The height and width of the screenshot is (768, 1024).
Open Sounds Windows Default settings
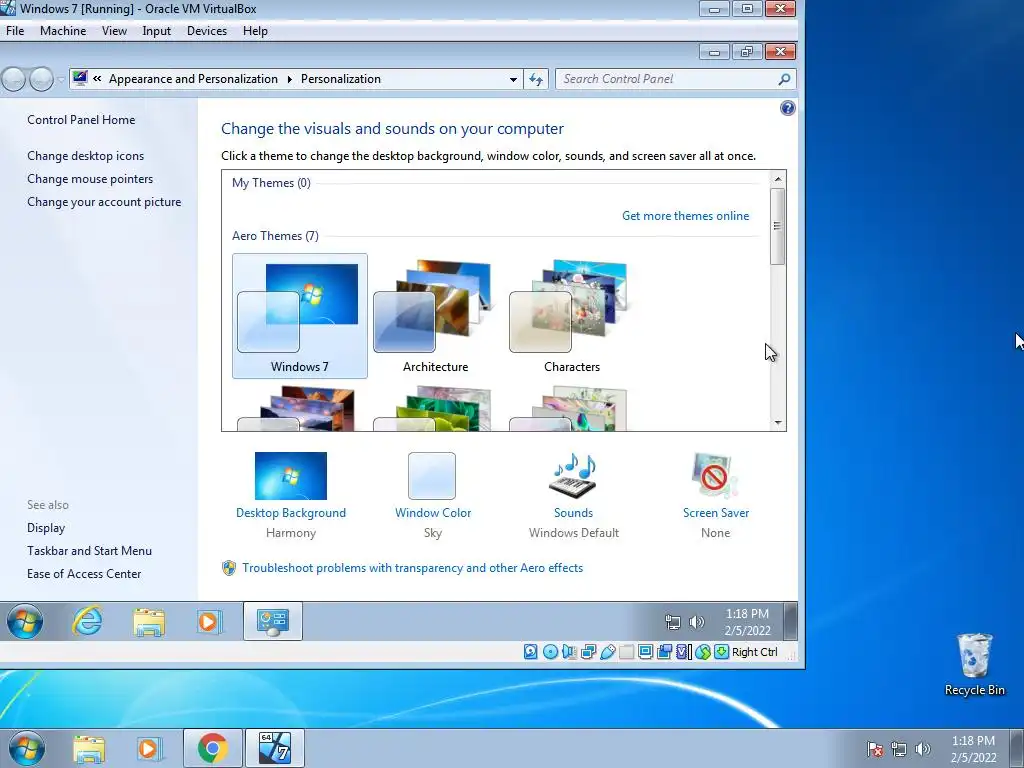click(x=573, y=495)
